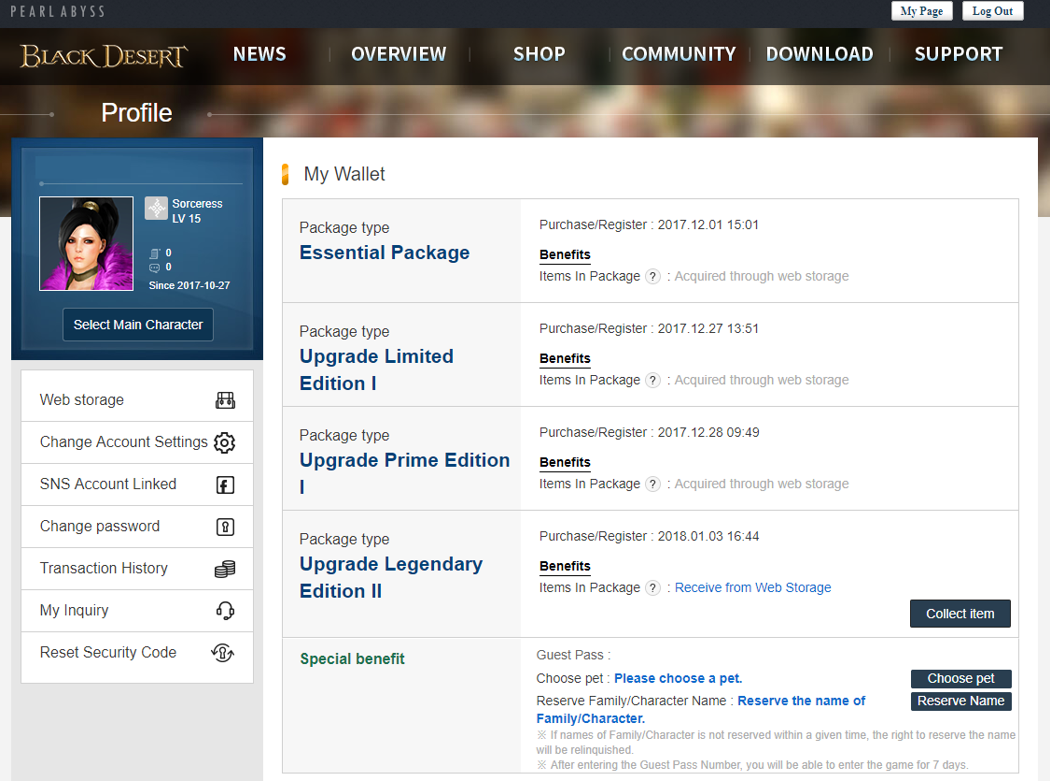Image resolution: width=1050 pixels, height=781 pixels.
Task: Click purchase date 2017.12.01 15:01
Action: click(x=708, y=224)
